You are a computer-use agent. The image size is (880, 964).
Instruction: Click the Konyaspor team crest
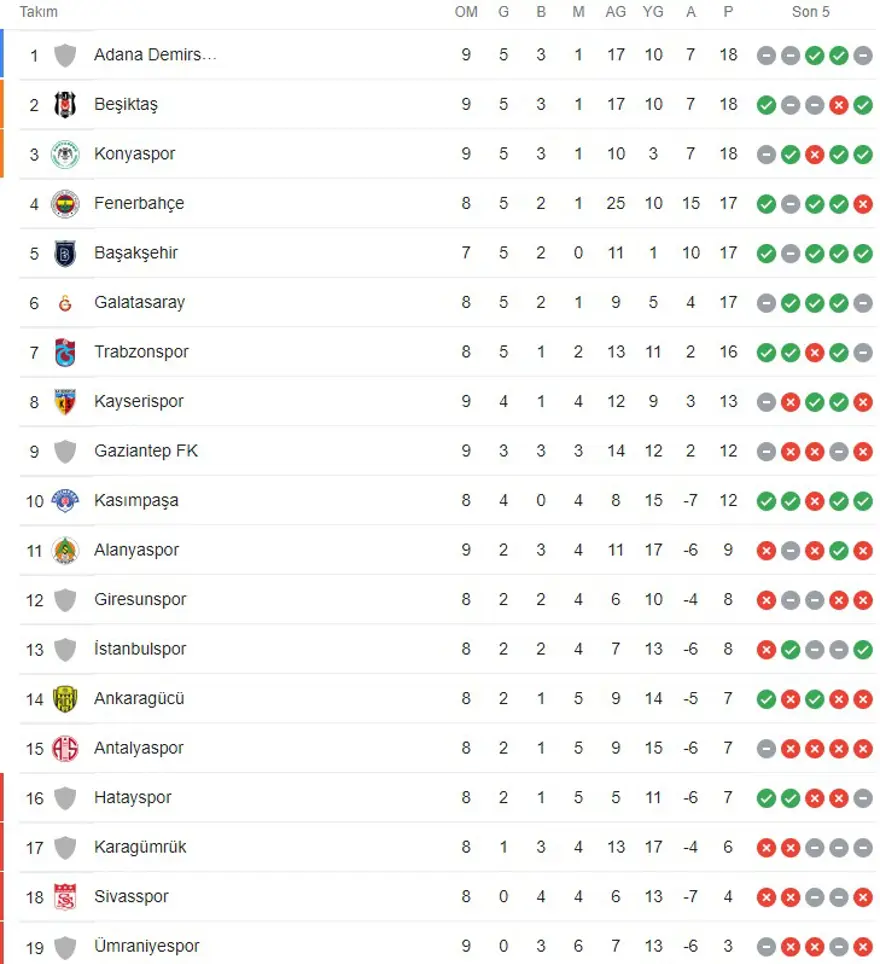click(x=65, y=154)
